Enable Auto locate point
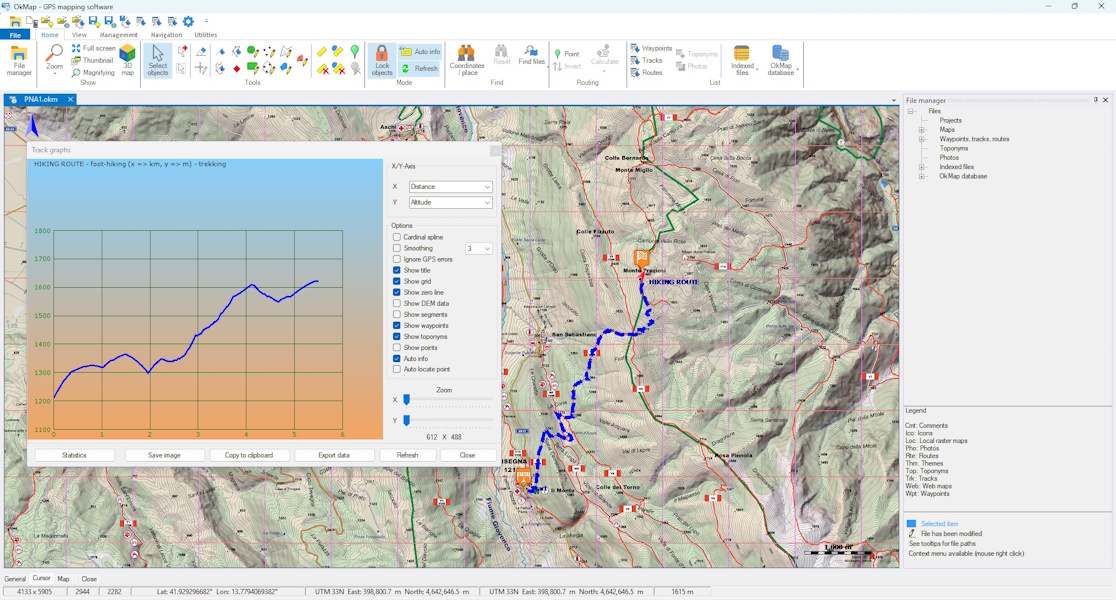The image size is (1116, 600). pyautogui.click(x=397, y=369)
